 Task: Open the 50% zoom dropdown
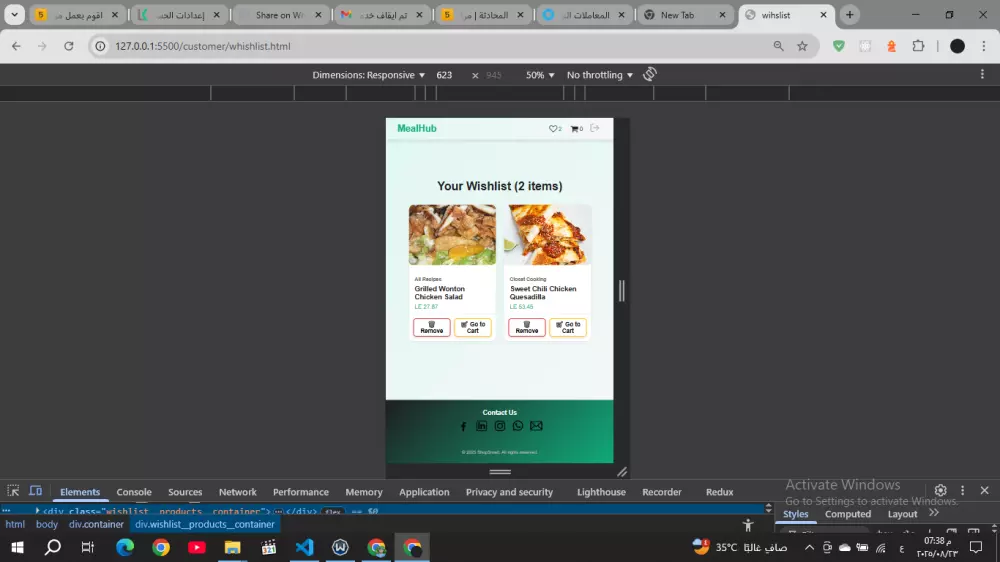(x=540, y=75)
